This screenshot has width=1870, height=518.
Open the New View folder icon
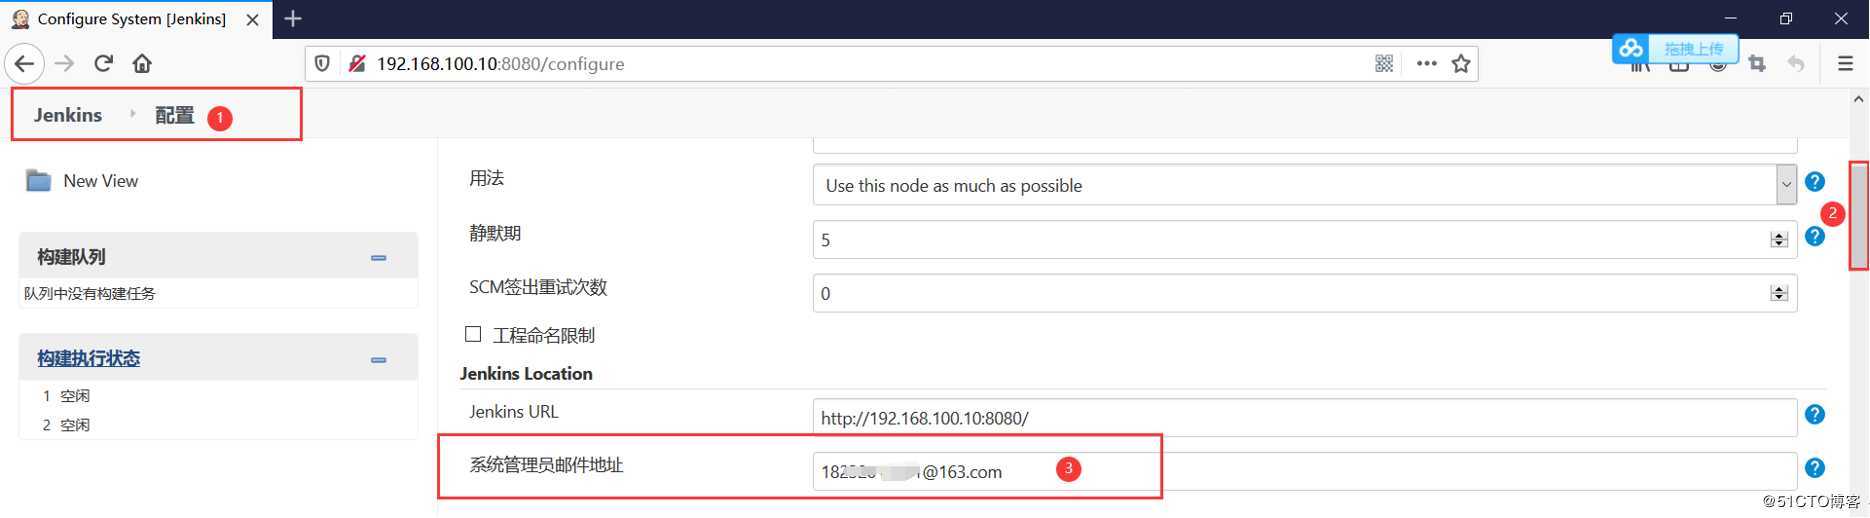[38, 181]
